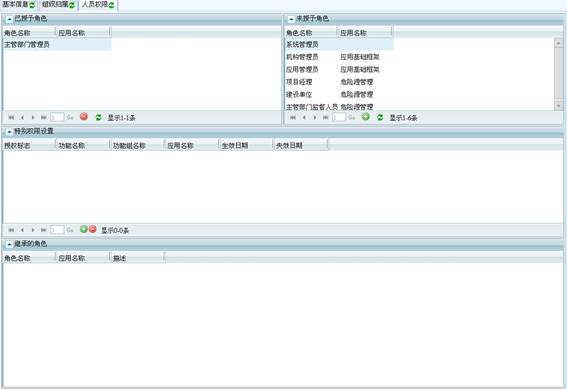Select the 系统管理员 role row
Viewport: 567px width, 389px height.
339,44
